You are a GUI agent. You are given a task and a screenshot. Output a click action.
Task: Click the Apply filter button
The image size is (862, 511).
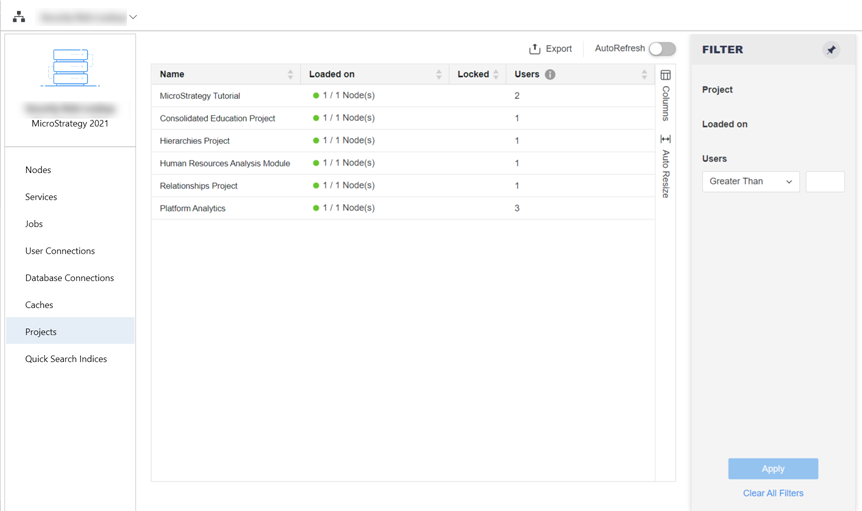772,469
